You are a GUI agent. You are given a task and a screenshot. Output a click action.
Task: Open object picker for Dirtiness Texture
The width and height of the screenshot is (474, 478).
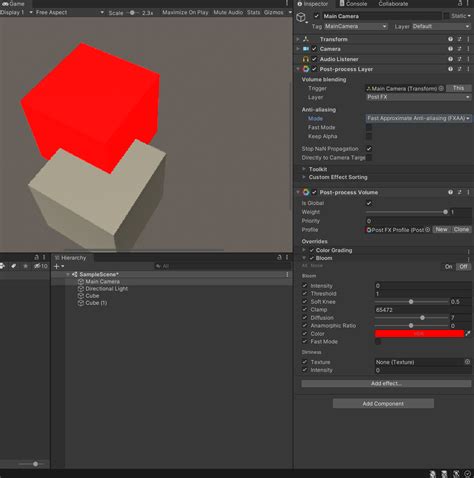pyautogui.click(x=467, y=362)
